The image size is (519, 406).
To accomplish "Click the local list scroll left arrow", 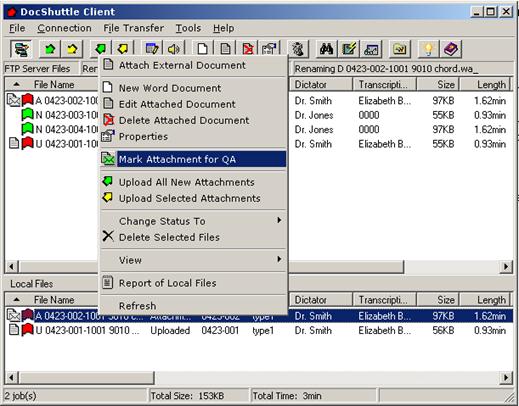I will (12, 377).
